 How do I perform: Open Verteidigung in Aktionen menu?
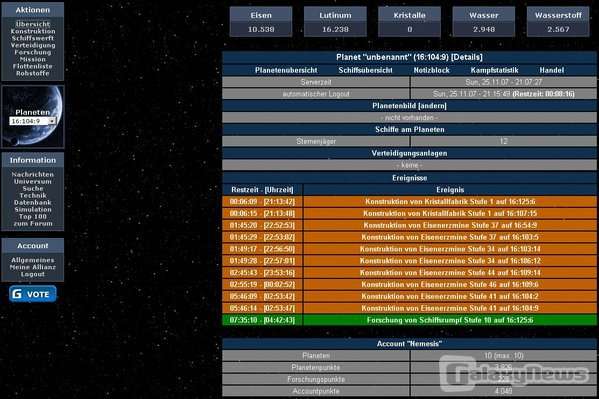(x=33, y=45)
